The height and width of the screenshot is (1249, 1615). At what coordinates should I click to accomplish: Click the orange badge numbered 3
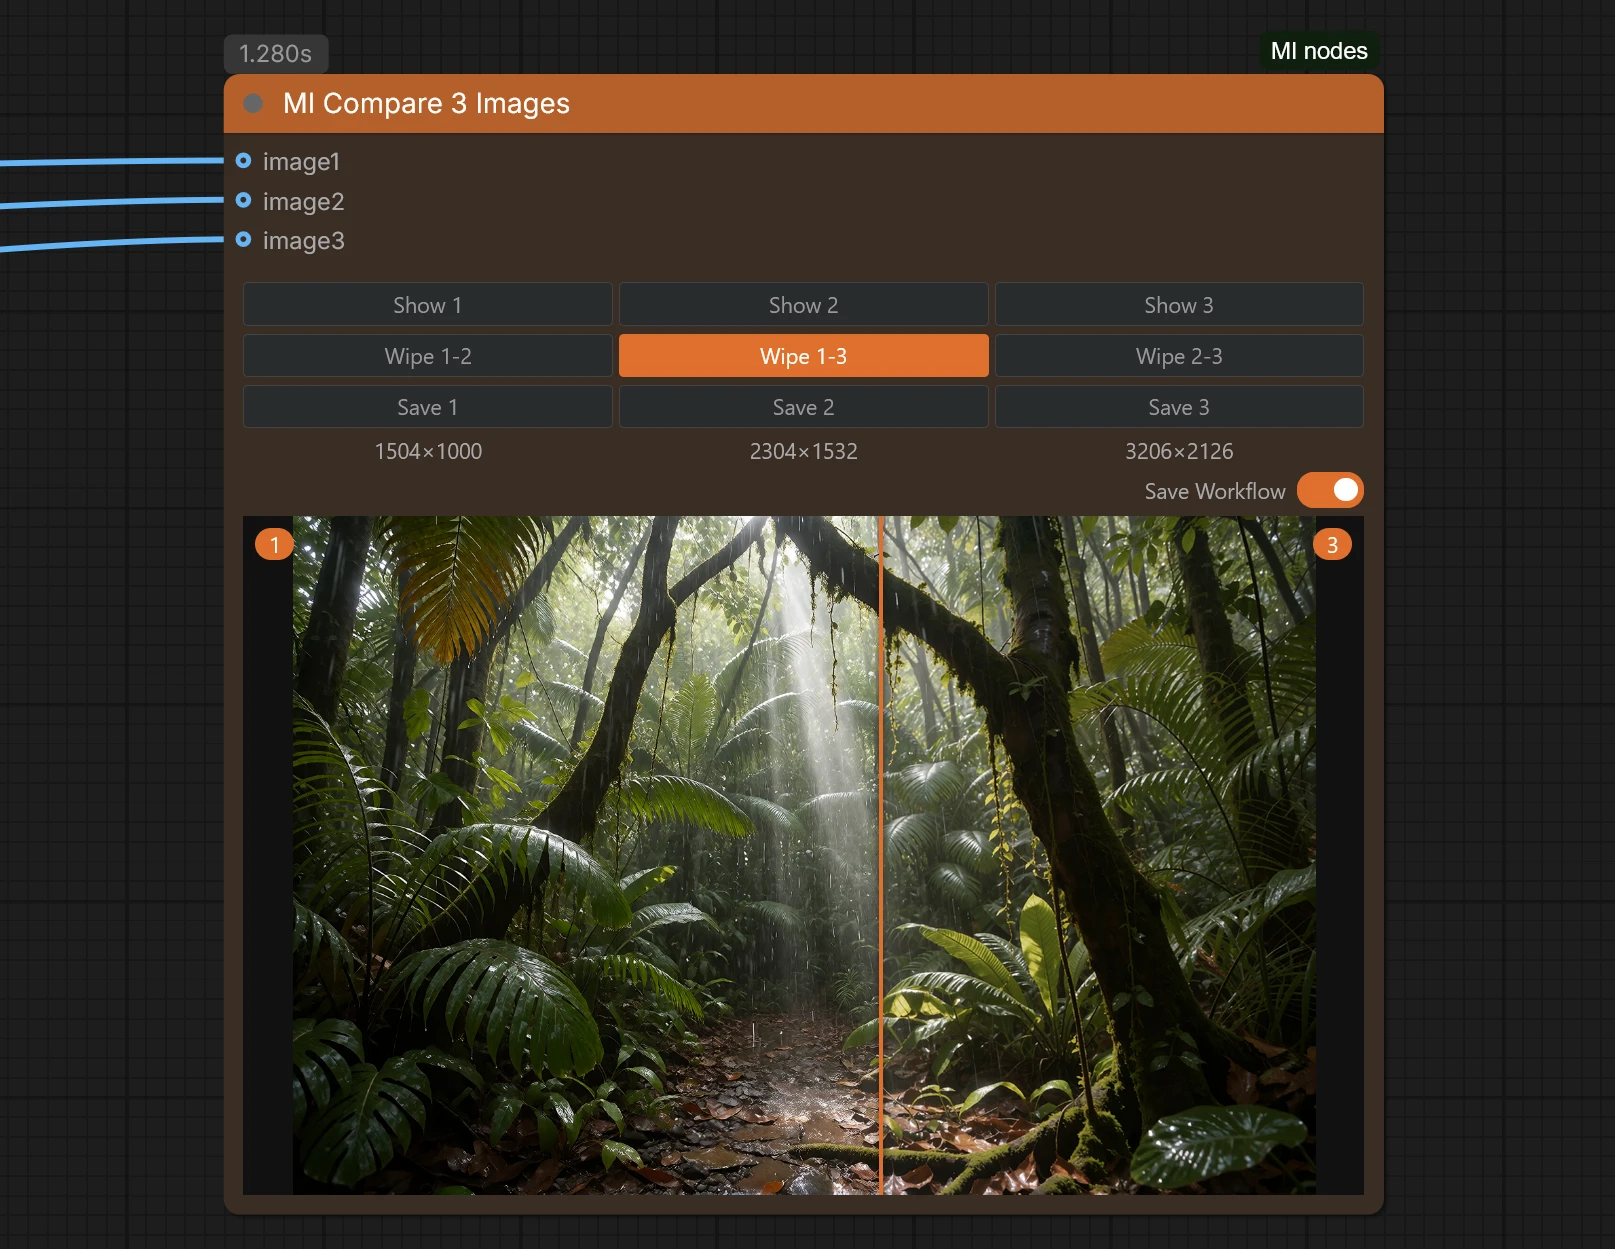click(x=1332, y=545)
